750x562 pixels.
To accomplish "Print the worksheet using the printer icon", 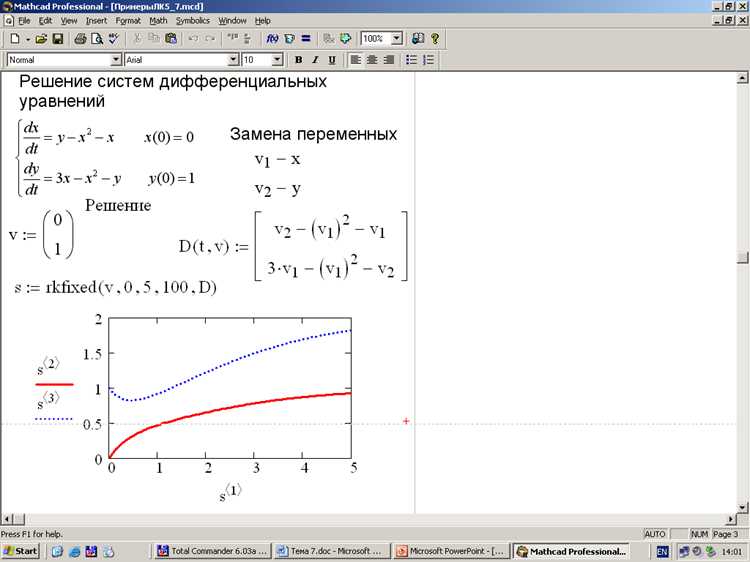I will [80, 39].
